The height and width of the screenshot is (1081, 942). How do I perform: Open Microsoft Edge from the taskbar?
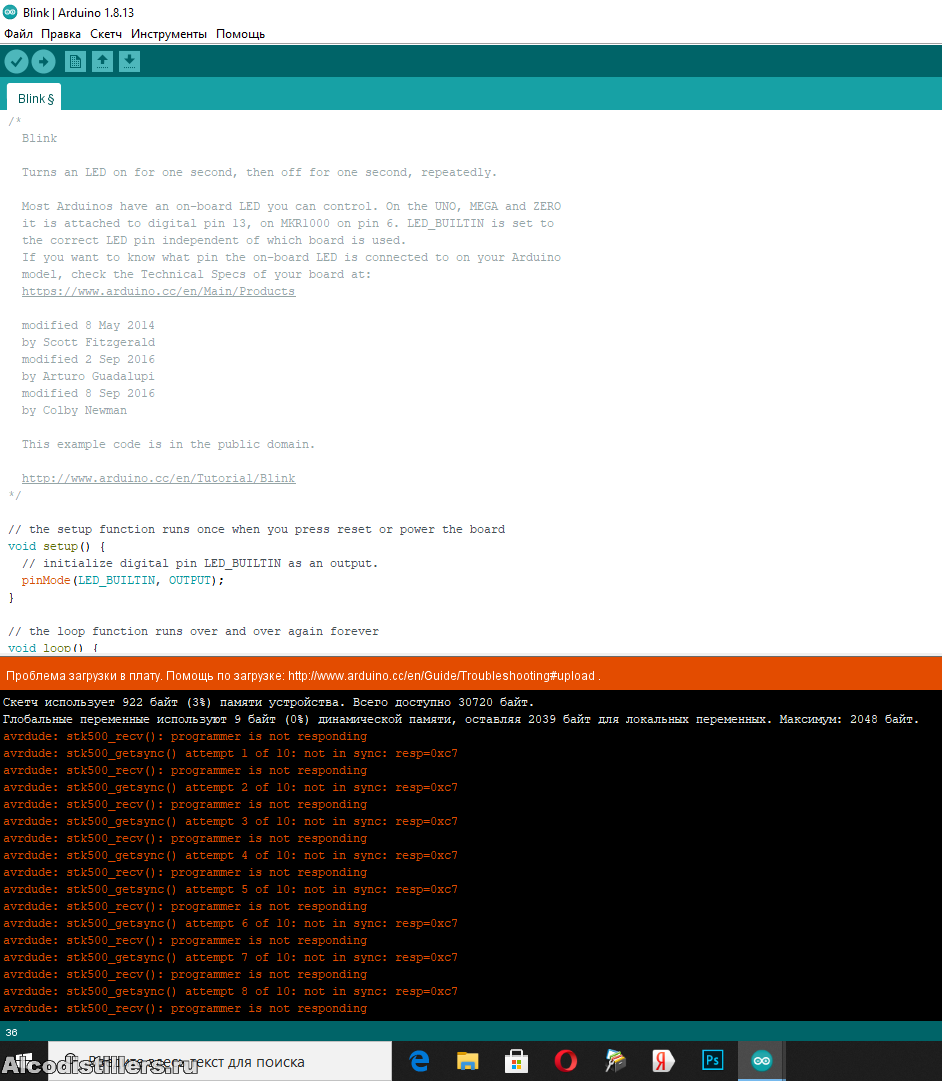tap(419, 1060)
